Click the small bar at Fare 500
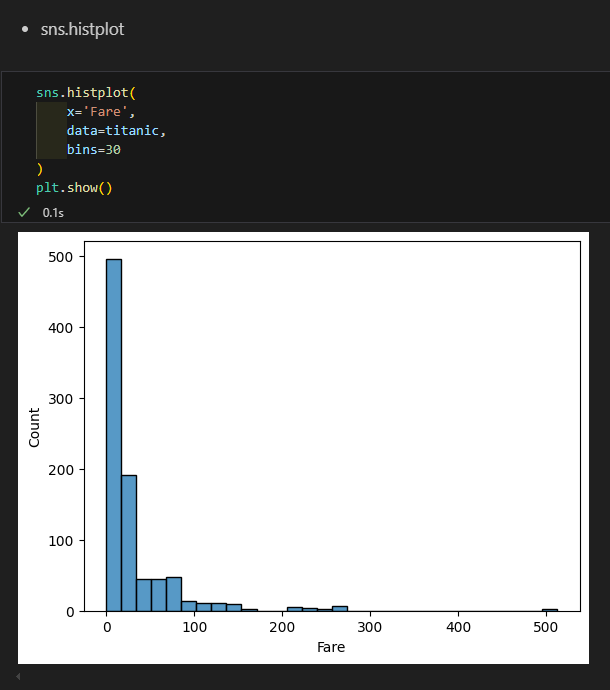This screenshot has width=610, height=690. tap(550, 610)
